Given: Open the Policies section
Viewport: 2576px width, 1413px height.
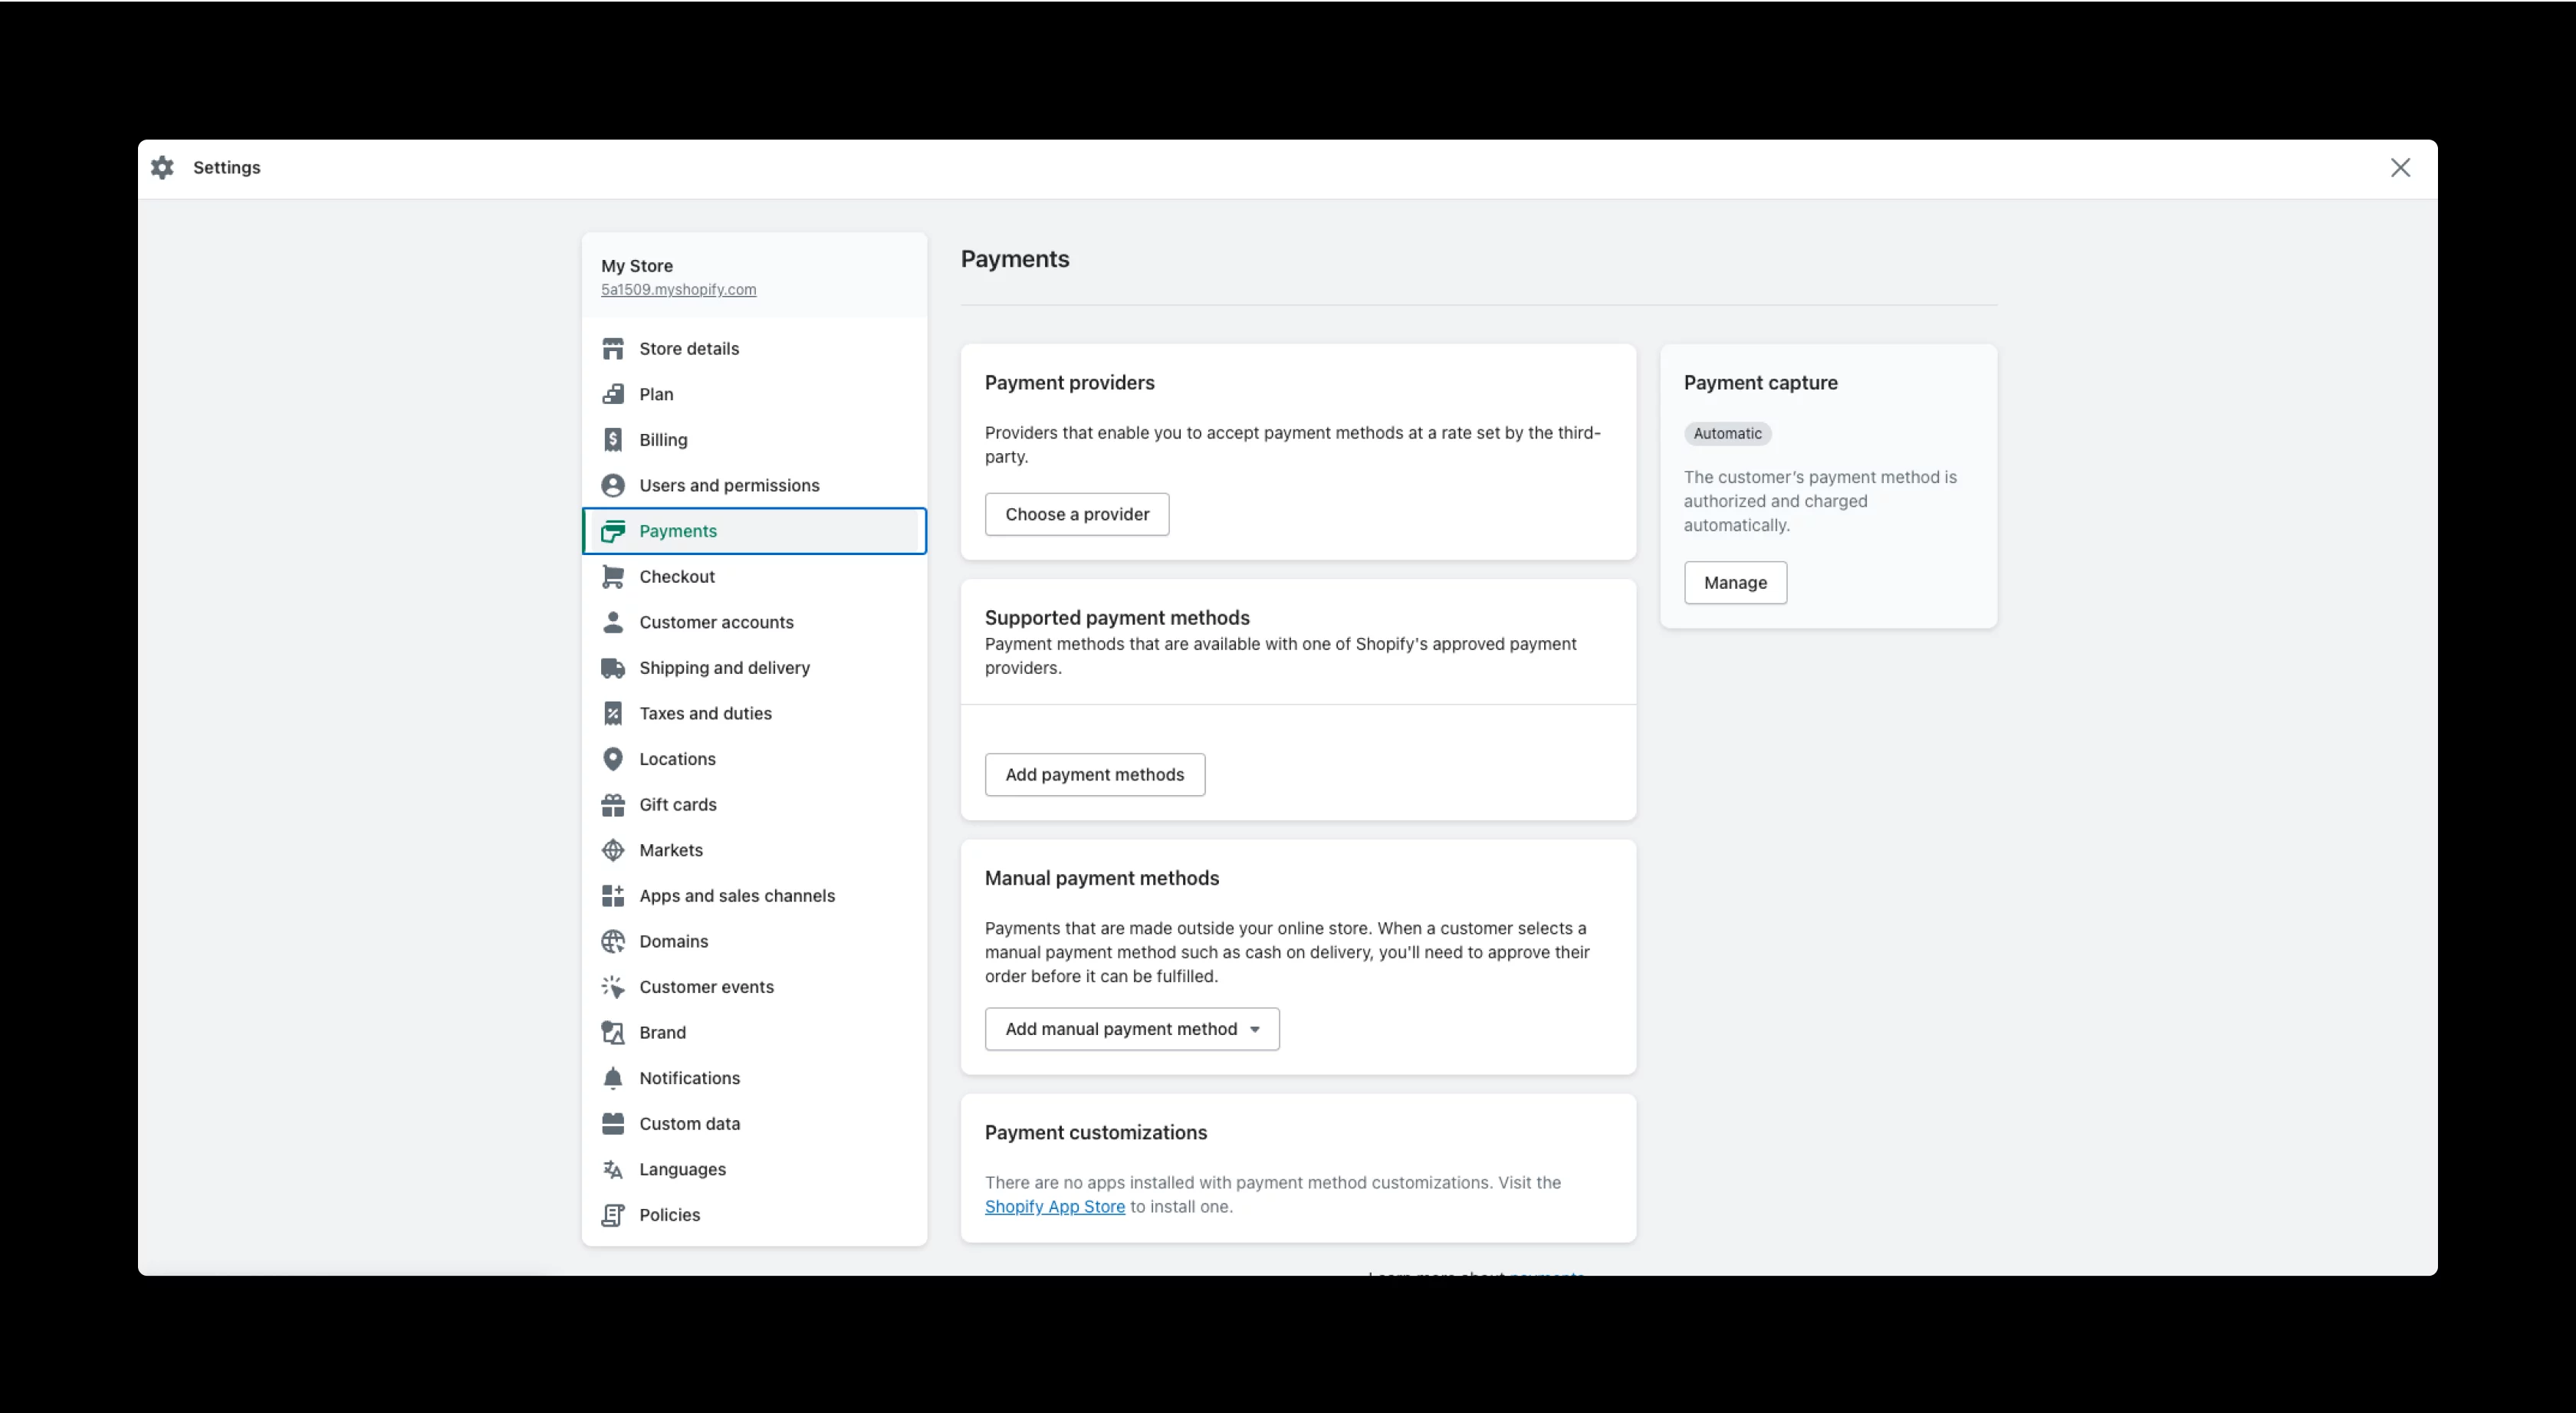Looking at the screenshot, I should pyautogui.click(x=670, y=1215).
